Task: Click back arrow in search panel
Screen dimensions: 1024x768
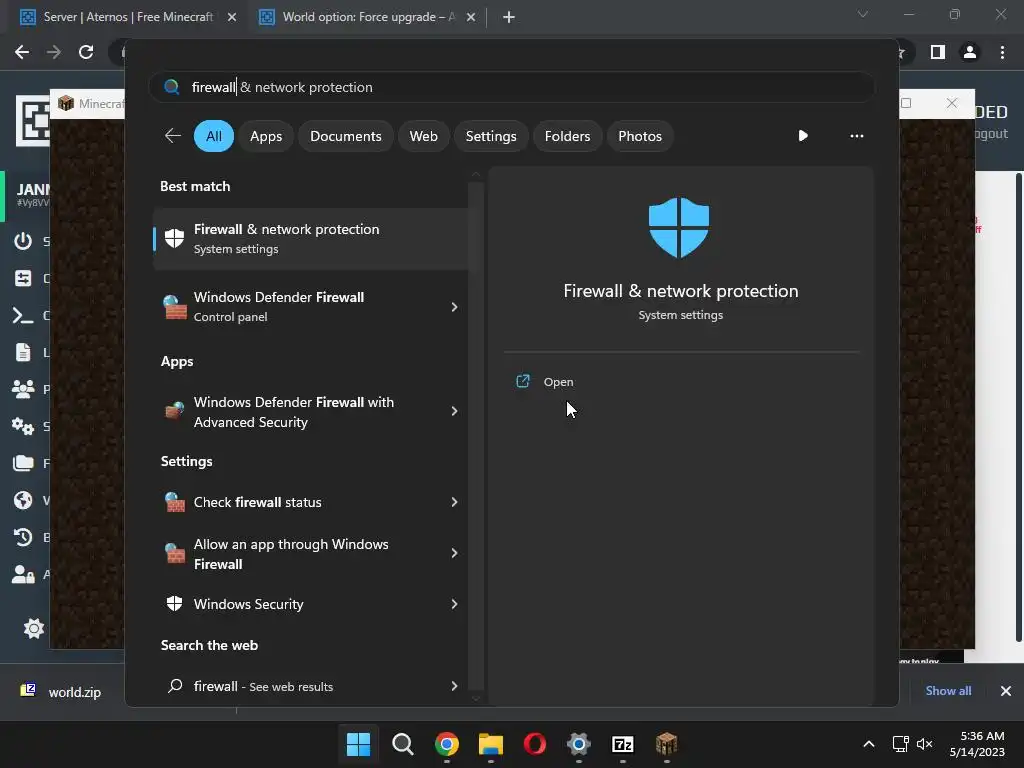Action: 172,136
